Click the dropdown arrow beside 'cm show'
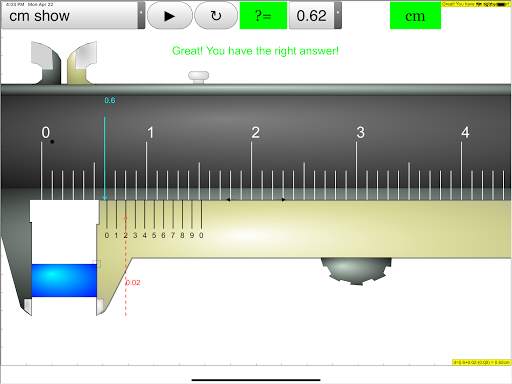The width and height of the screenshot is (512, 384). click(142, 15)
